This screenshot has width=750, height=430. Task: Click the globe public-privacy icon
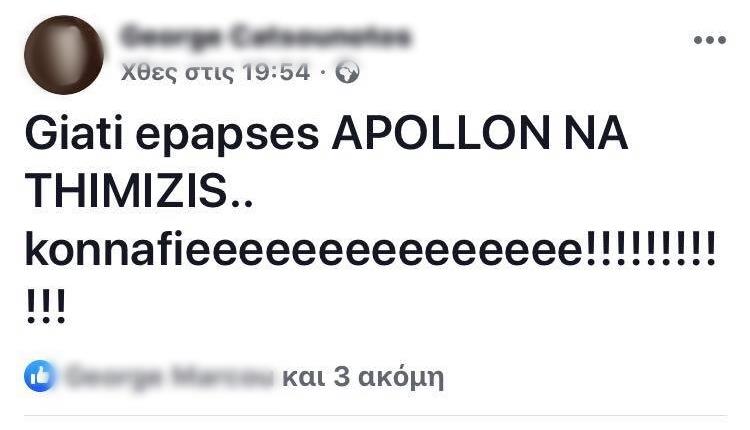coord(347,73)
